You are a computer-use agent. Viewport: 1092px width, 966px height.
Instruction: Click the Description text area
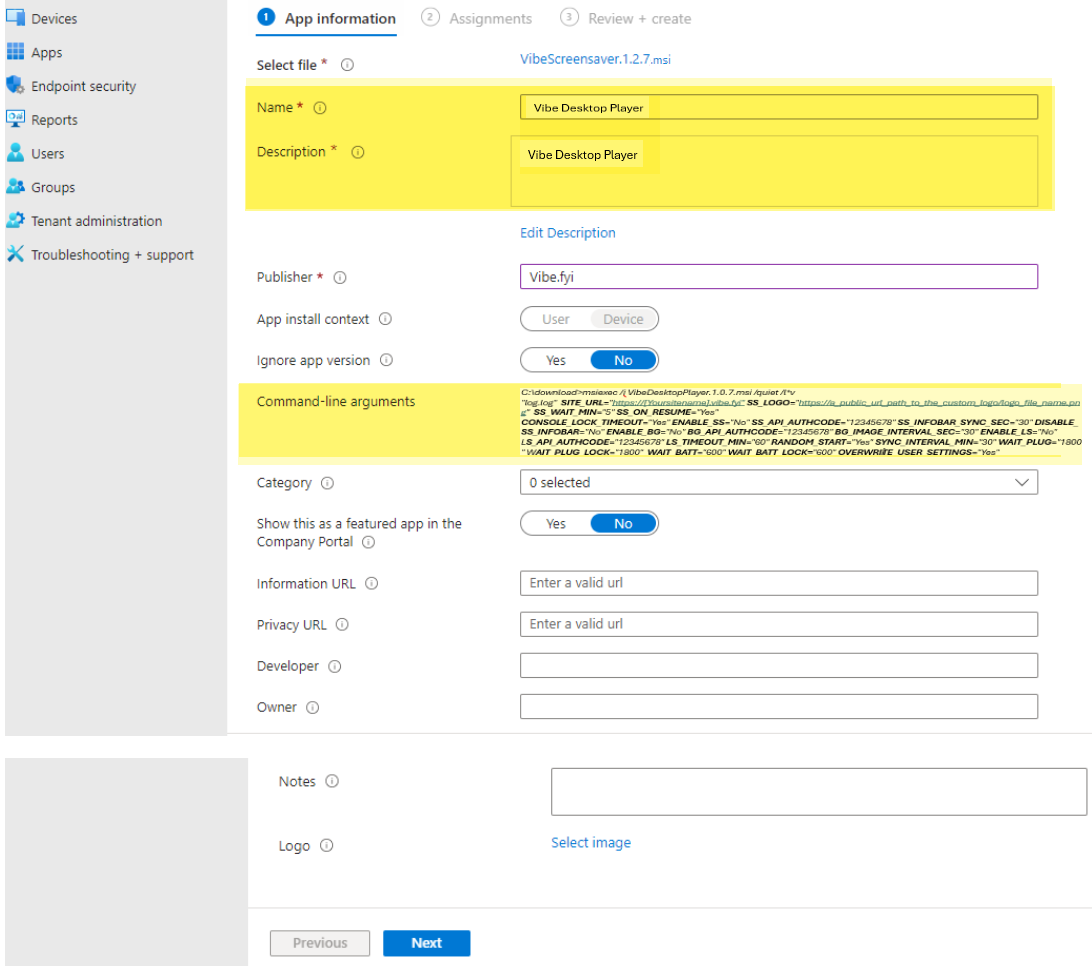tap(774, 171)
